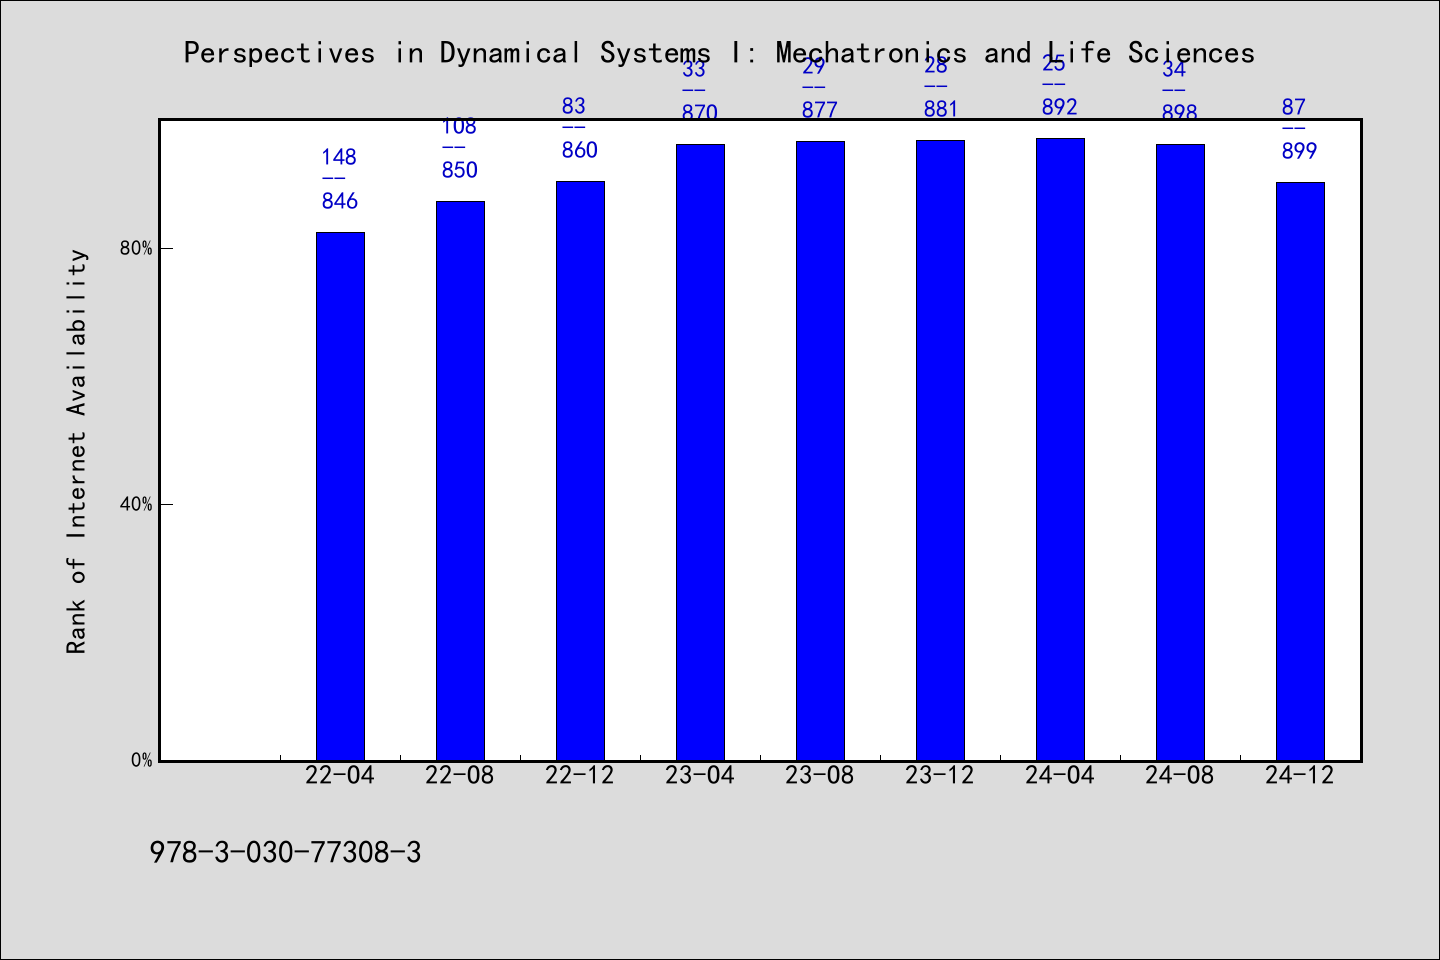
Task: Click the 22-08 axis label
Action: pyautogui.click(x=460, y=775)
